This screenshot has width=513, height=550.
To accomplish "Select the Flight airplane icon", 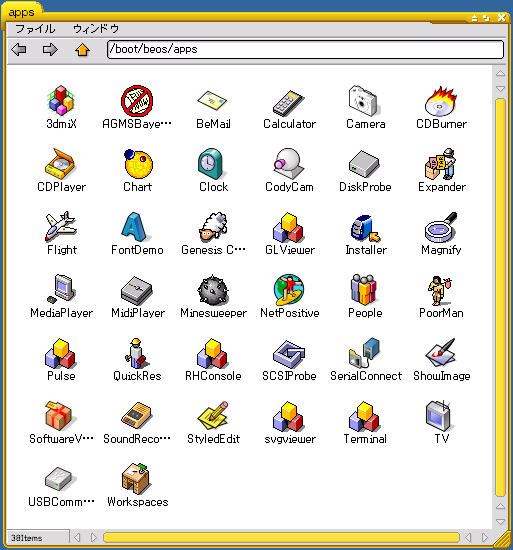I will click(61, 227).
